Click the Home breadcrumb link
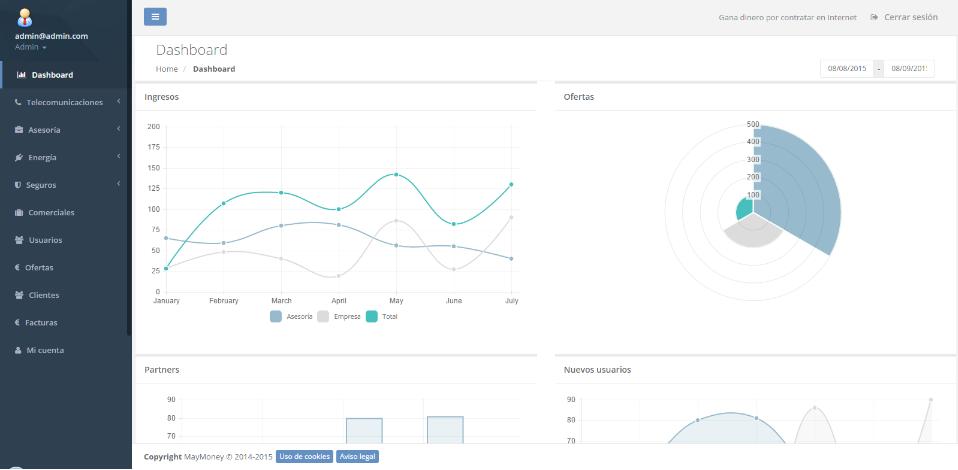Viewport: 958px width, 470px height. [x=167, y=69]
